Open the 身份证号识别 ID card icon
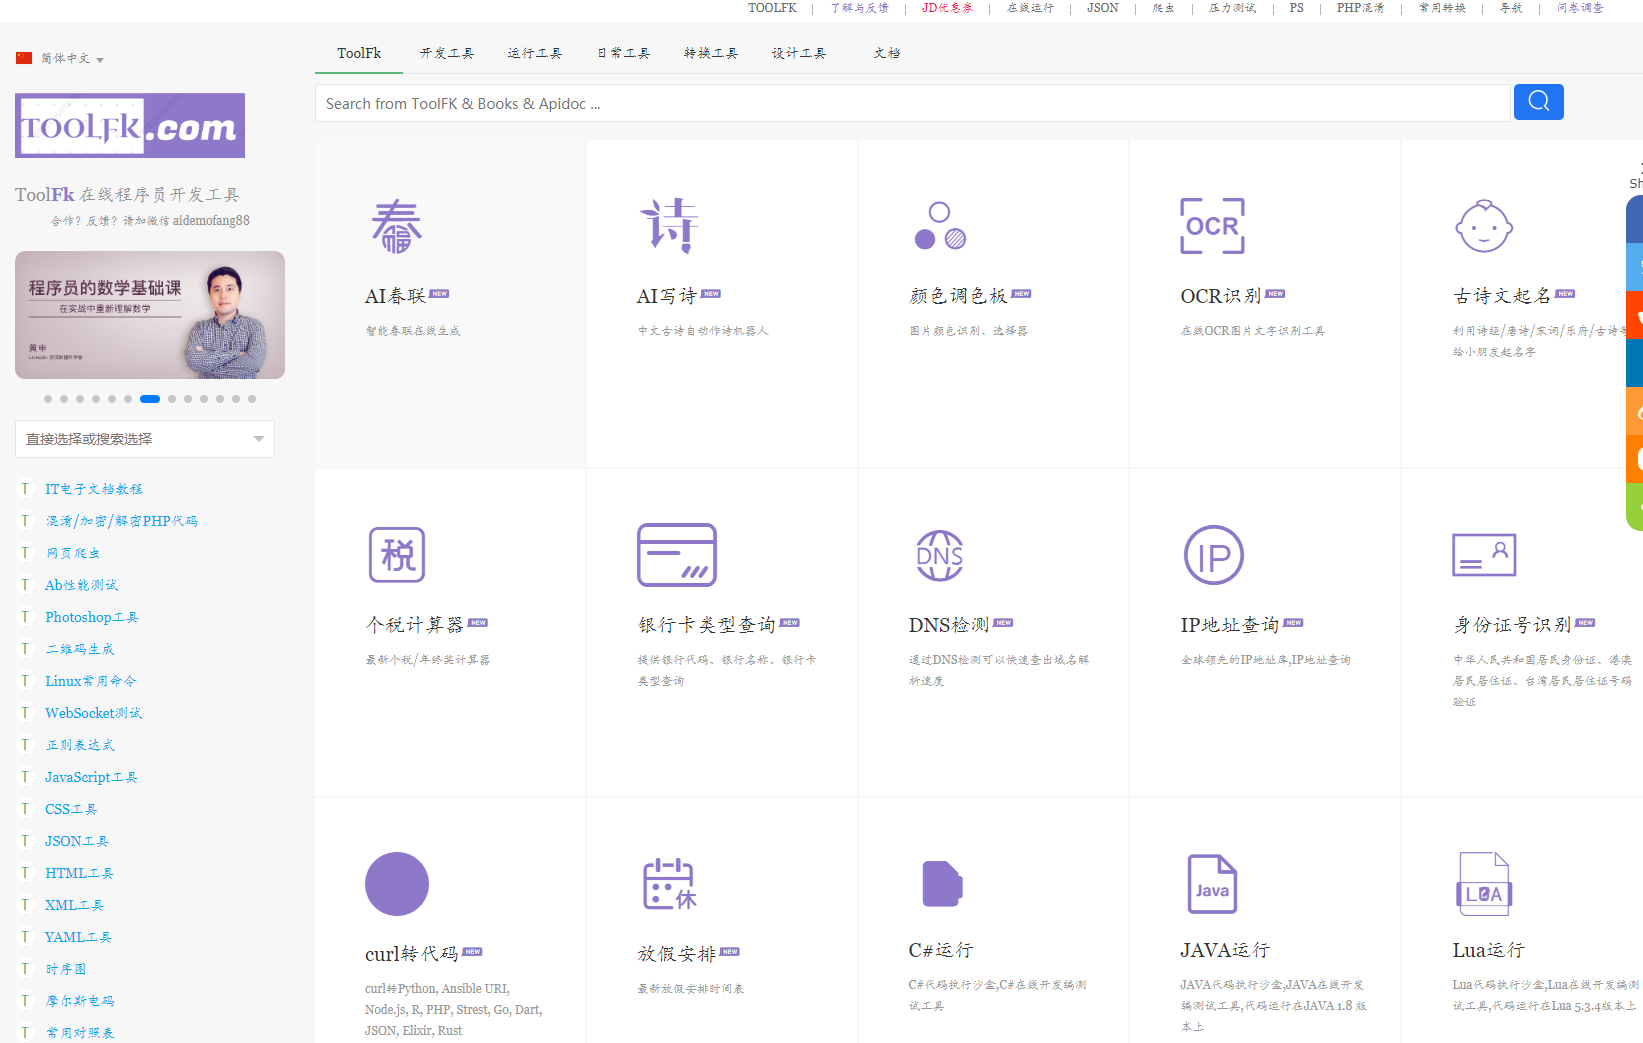Image resolution: width=1643 pixels, height=1043 pixels. coord(1484,555)
